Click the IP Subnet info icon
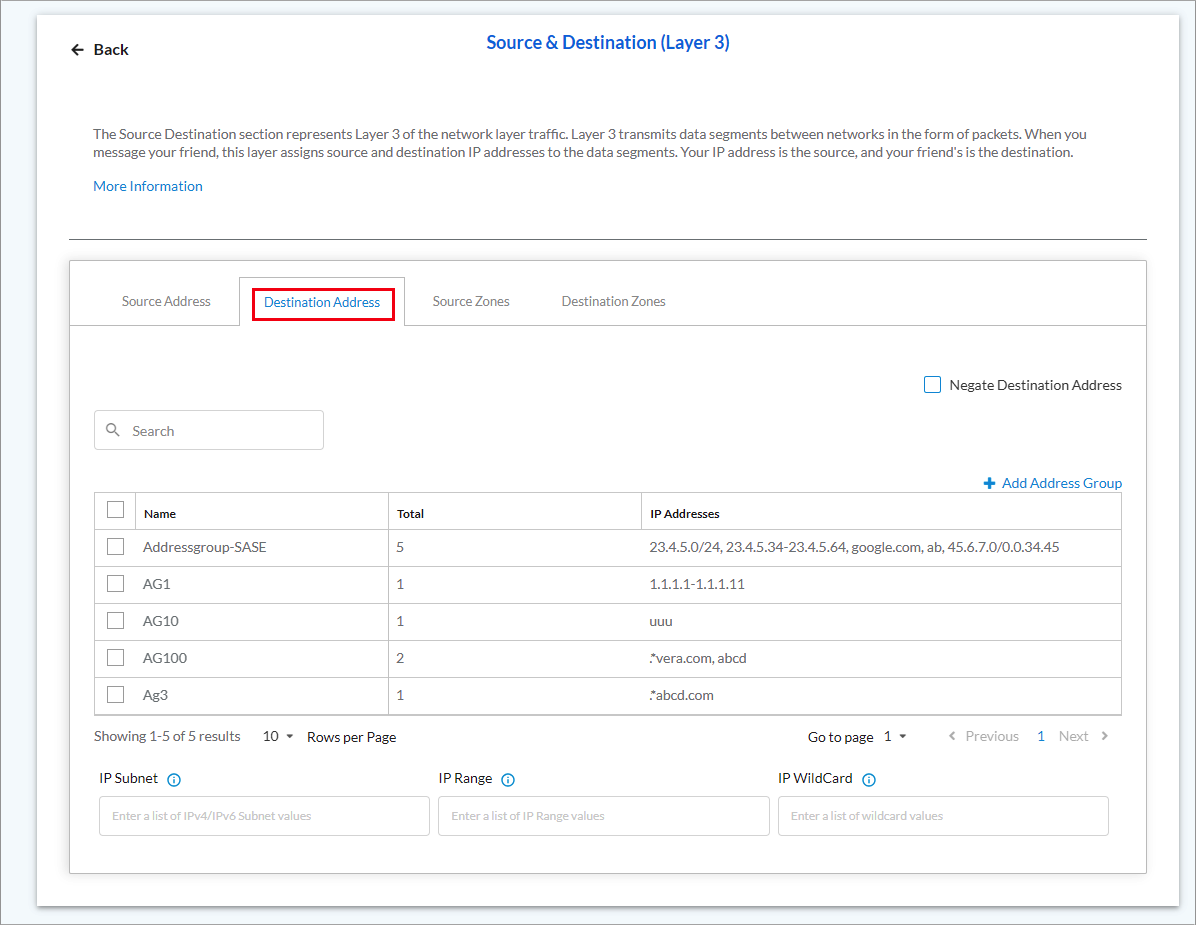 click(x=174, y=780)
